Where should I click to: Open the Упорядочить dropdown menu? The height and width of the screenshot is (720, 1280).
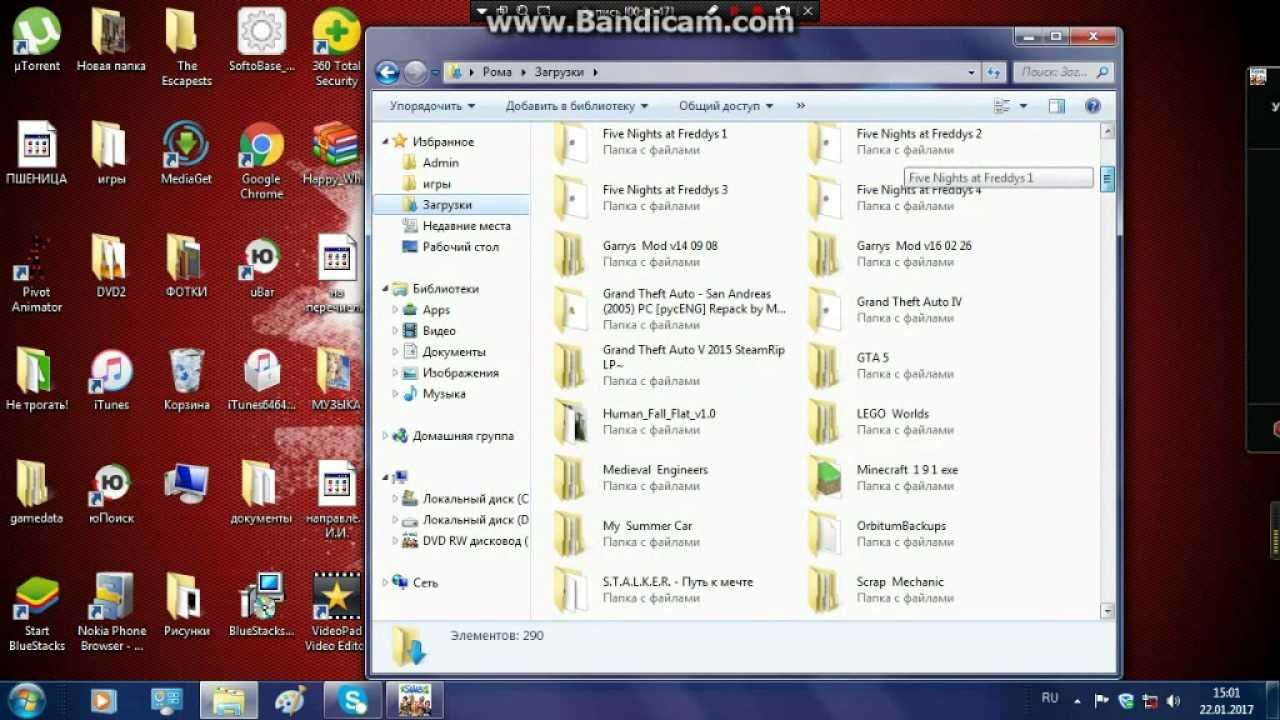(432, 106)
